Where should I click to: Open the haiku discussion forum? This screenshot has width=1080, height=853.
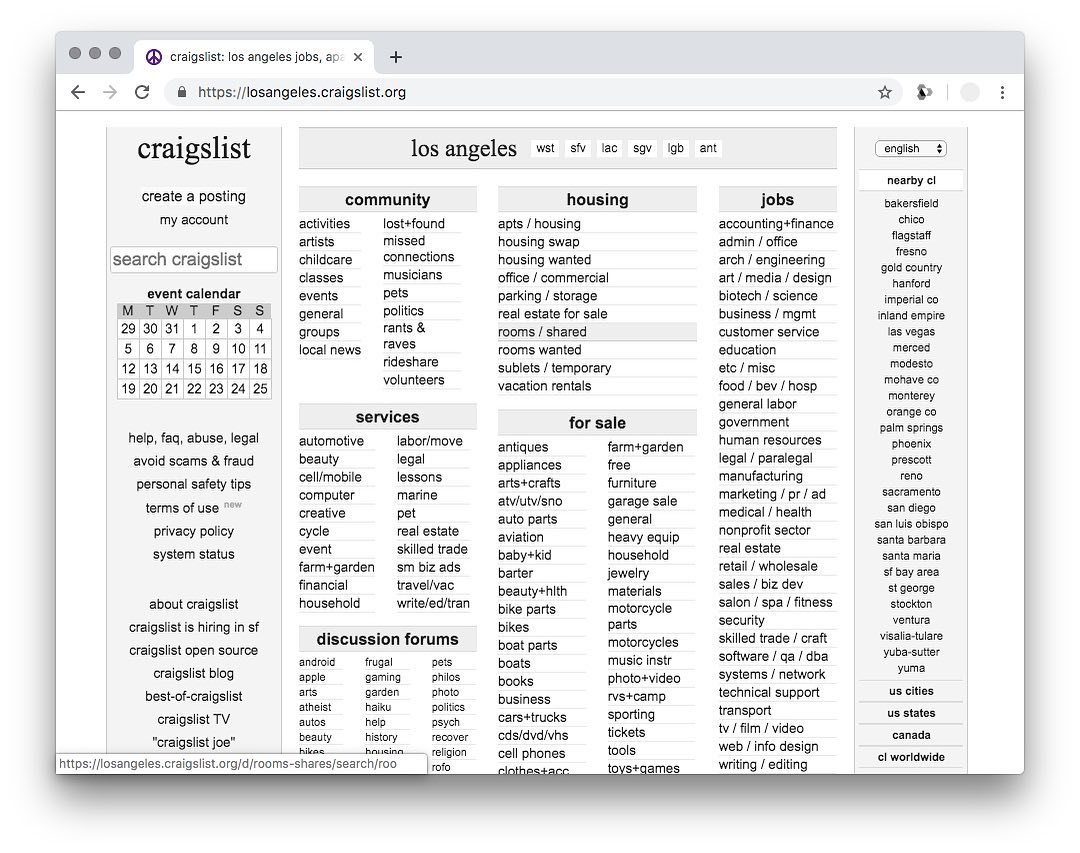pyautogui.click(x=377, y=707)
